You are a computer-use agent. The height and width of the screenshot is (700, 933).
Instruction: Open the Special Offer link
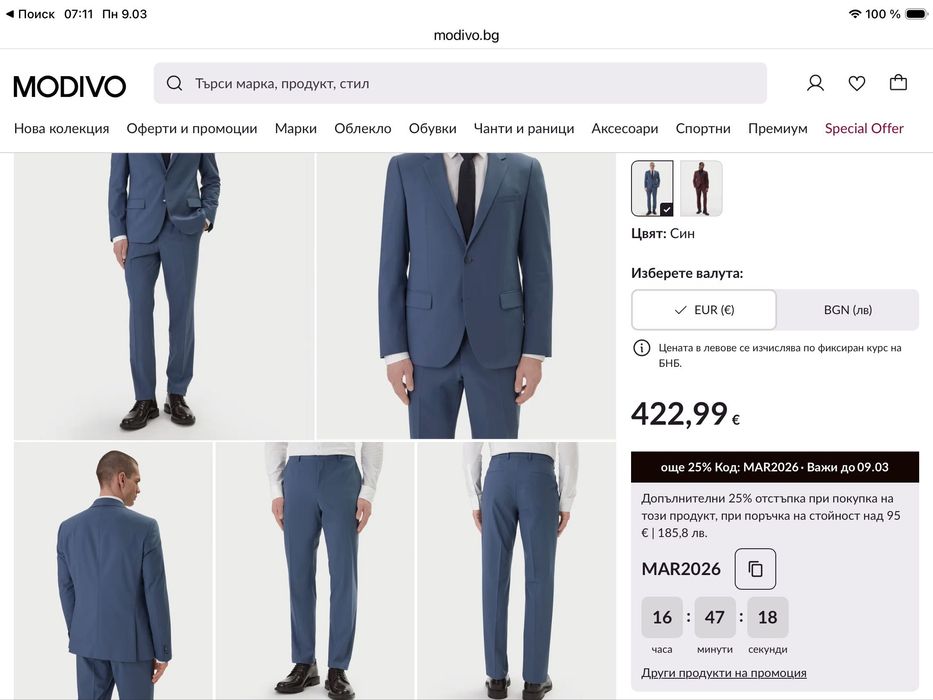(864, 128)
